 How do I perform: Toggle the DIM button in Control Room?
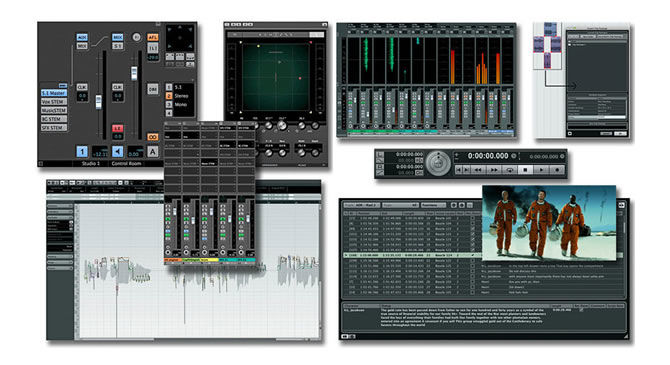pyautogui.click(x=153, y=89)
